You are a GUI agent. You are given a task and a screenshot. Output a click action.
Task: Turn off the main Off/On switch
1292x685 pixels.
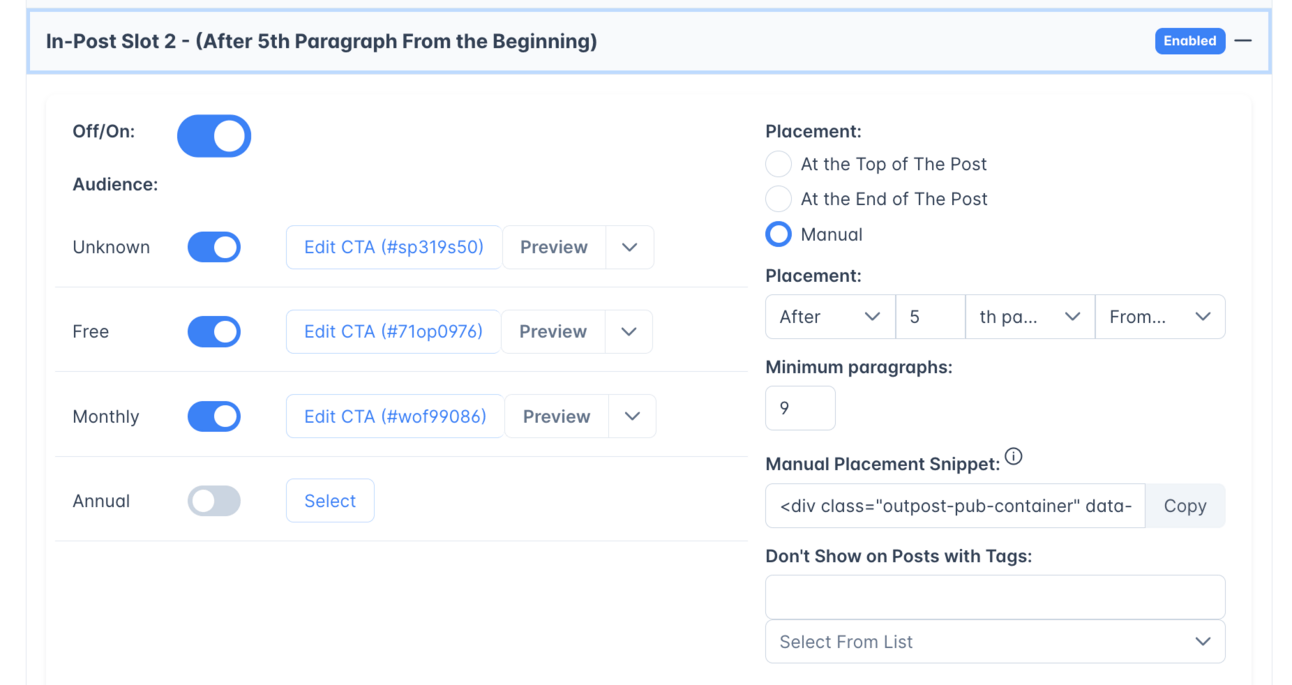click(x=214, y=136)
